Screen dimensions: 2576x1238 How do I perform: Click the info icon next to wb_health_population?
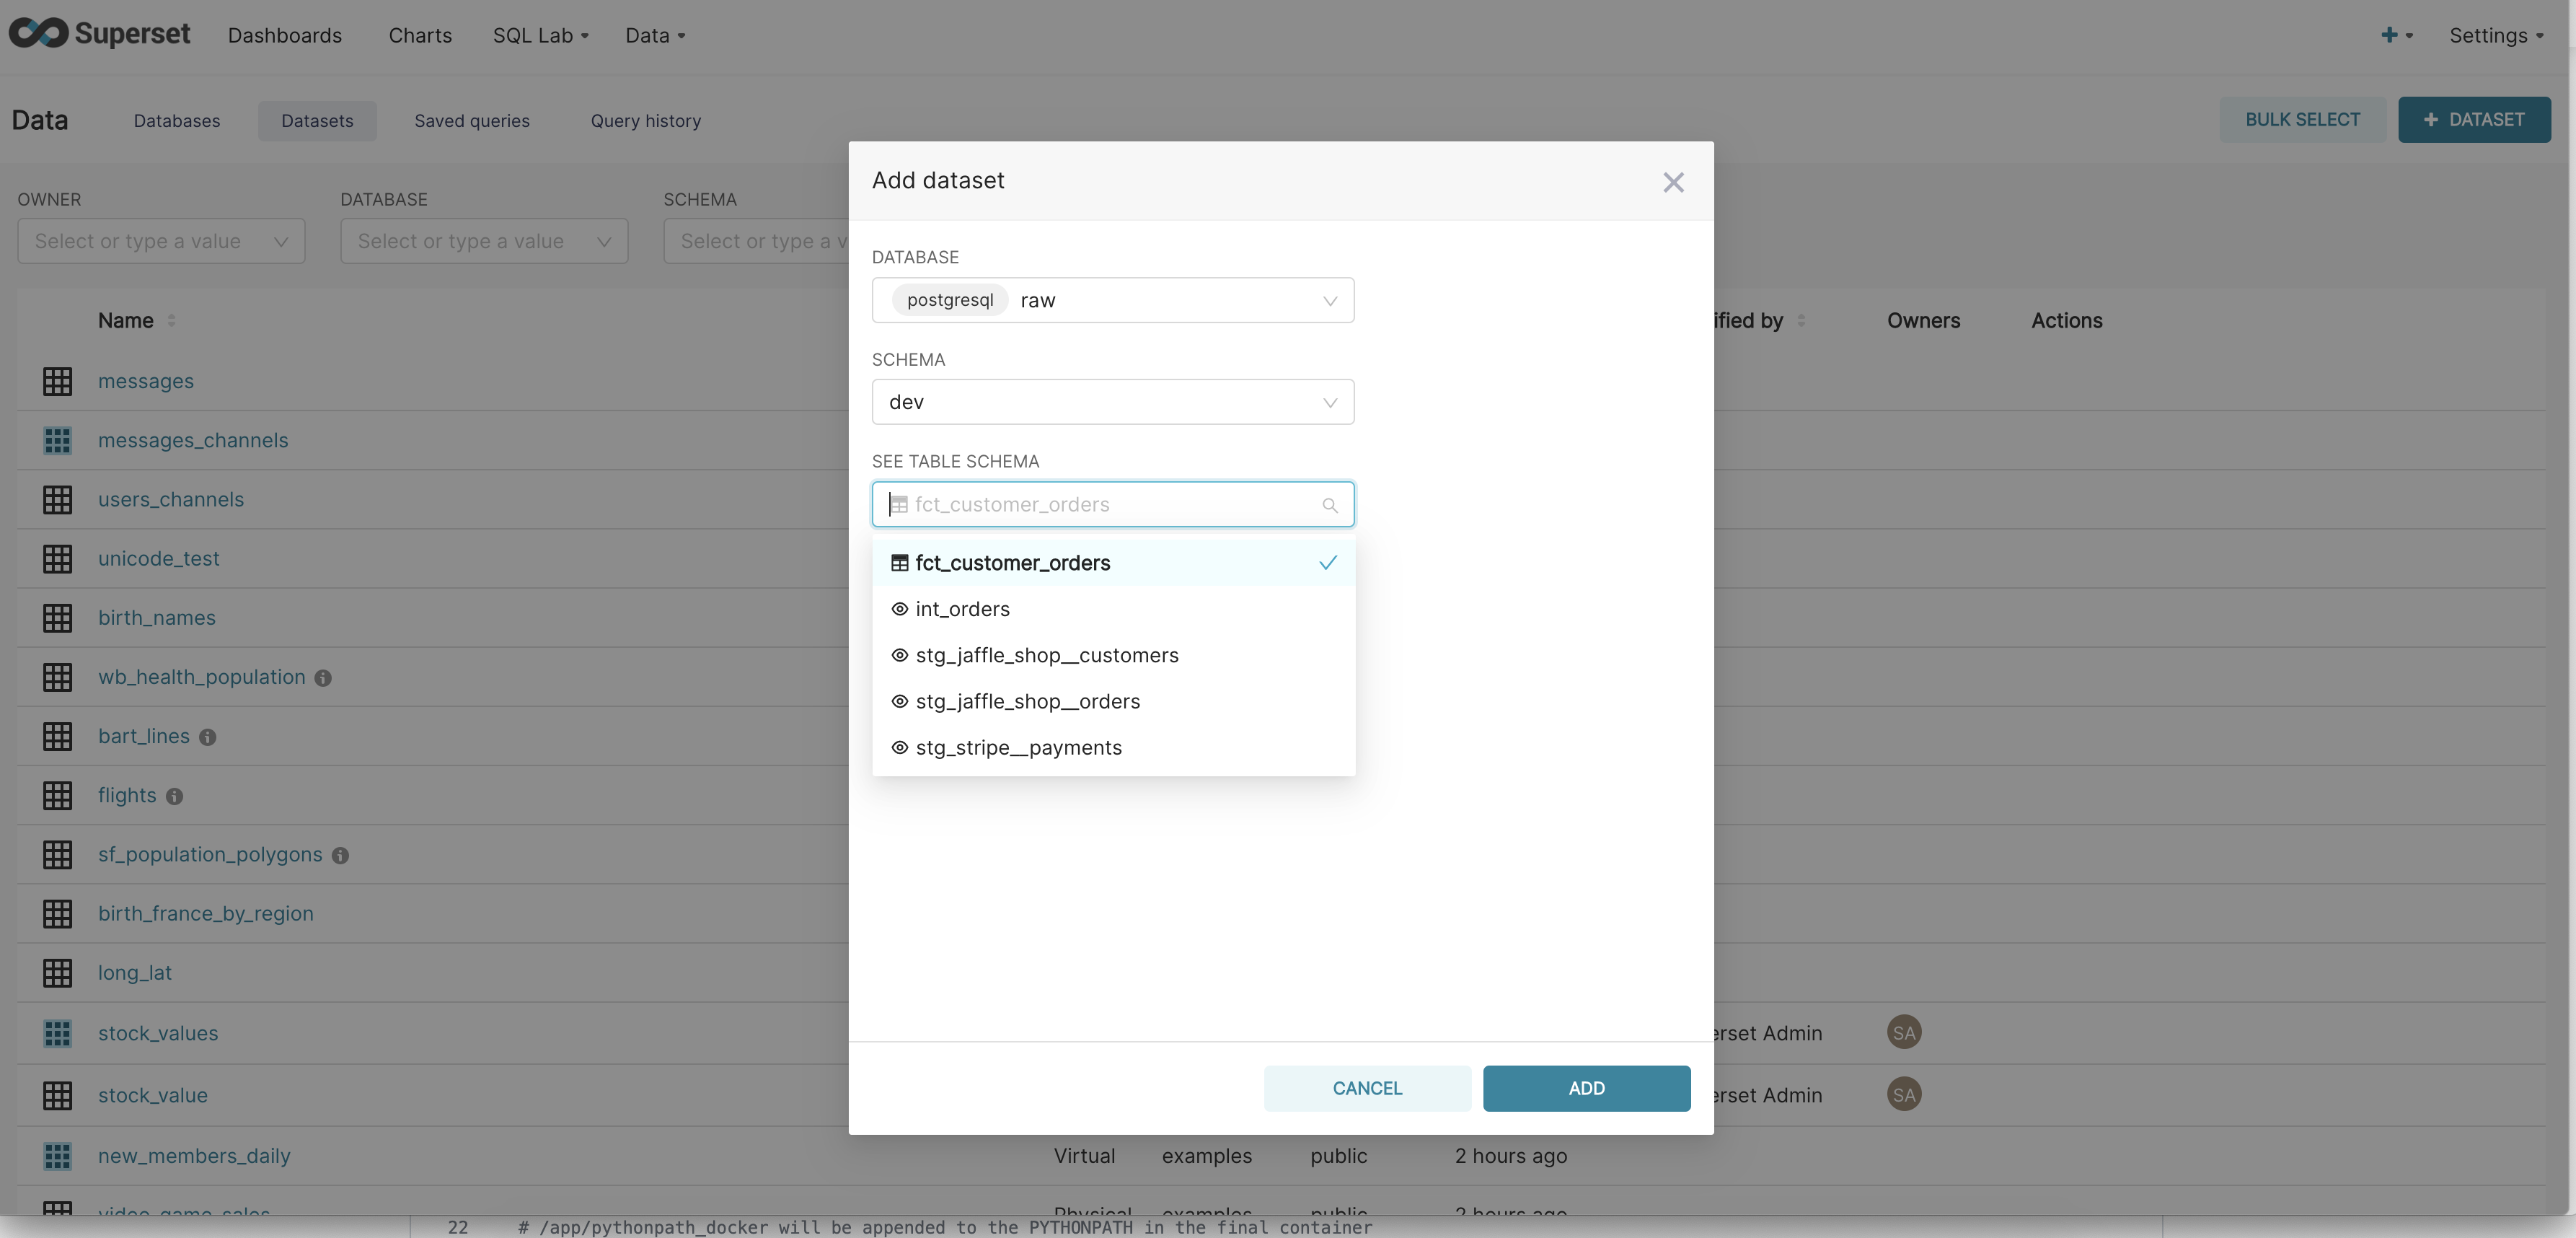tap(323, 678)
